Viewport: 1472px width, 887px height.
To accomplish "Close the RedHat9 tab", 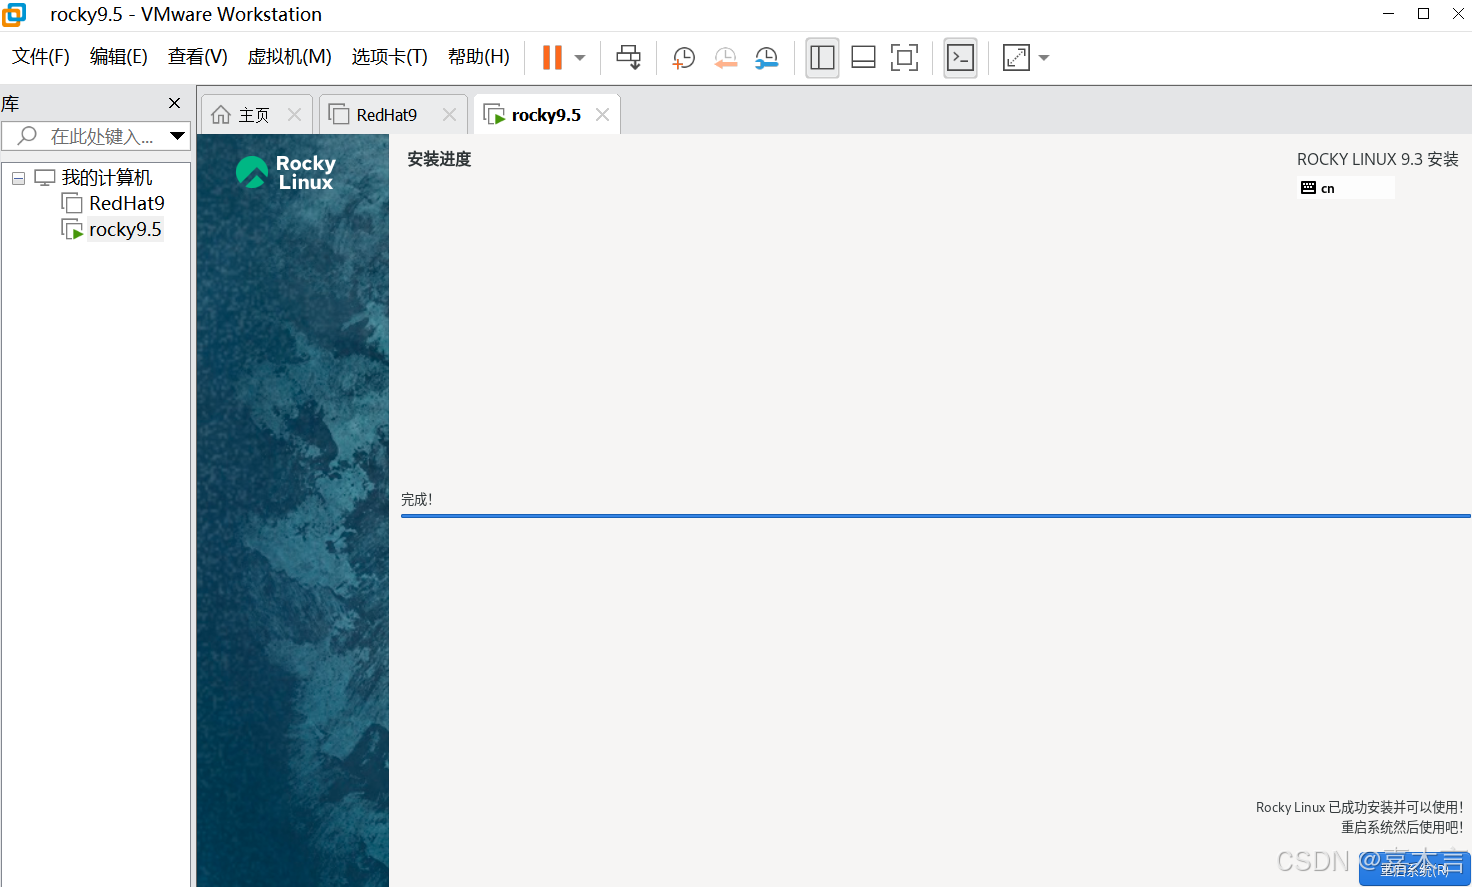I will tap(450, 115).
